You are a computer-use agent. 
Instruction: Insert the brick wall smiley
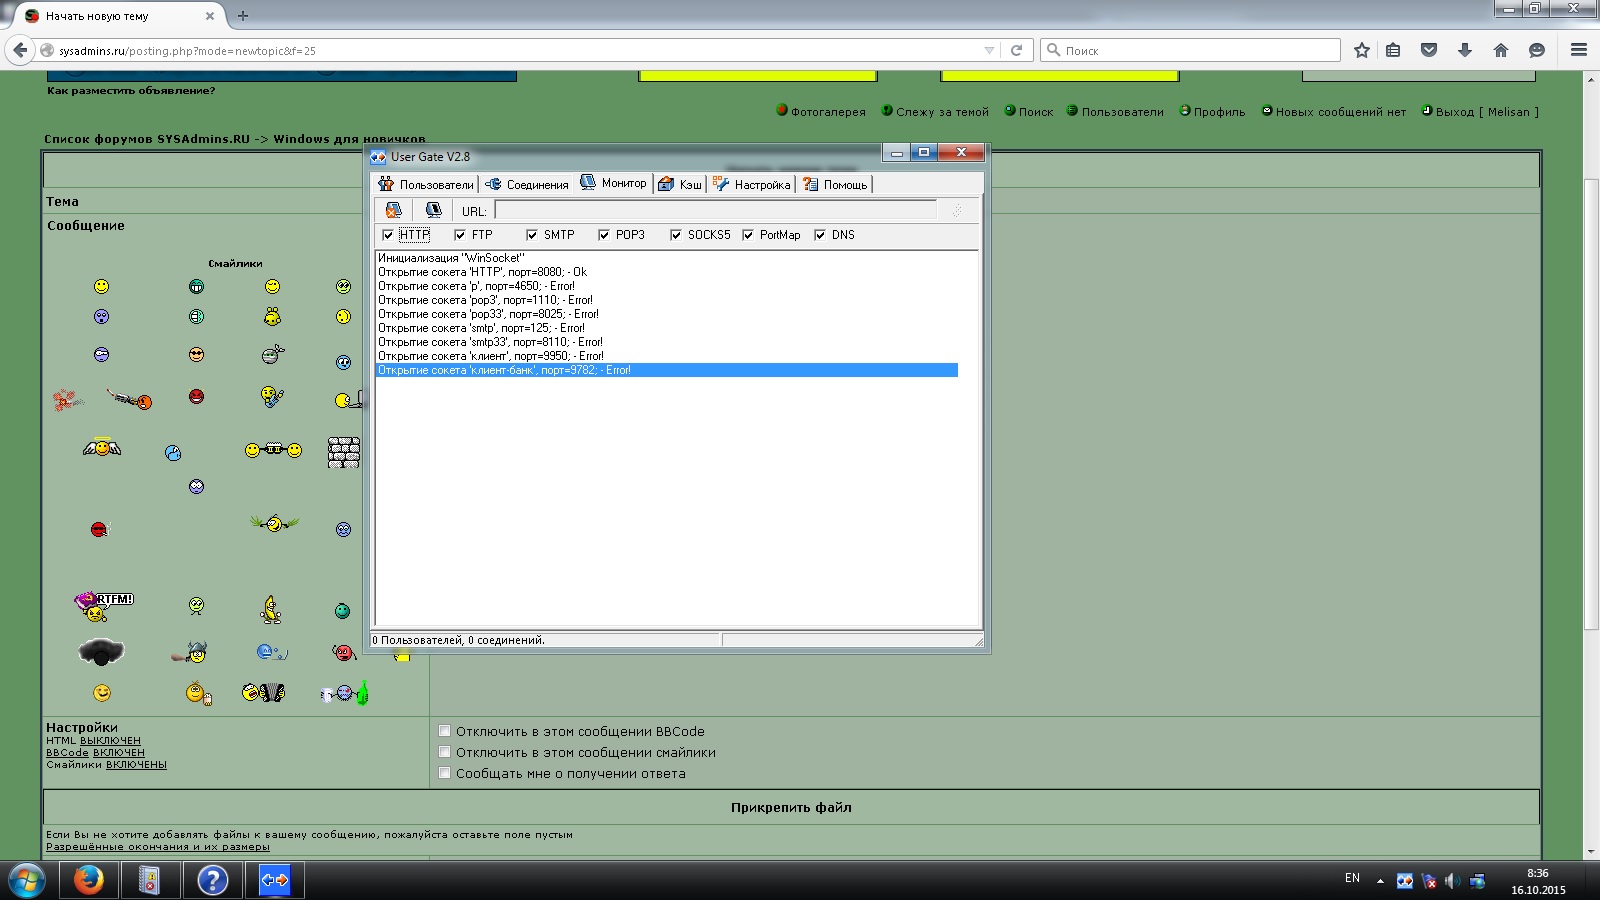pos(344,452)
